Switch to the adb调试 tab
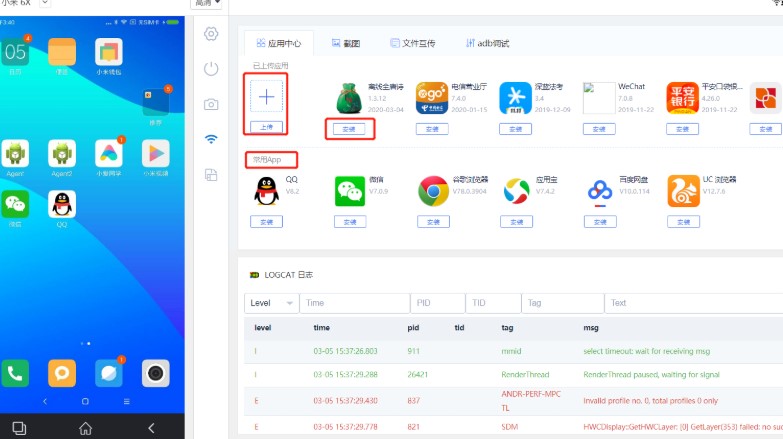This screenshot has width=783, height=439. tap(487, 43)
